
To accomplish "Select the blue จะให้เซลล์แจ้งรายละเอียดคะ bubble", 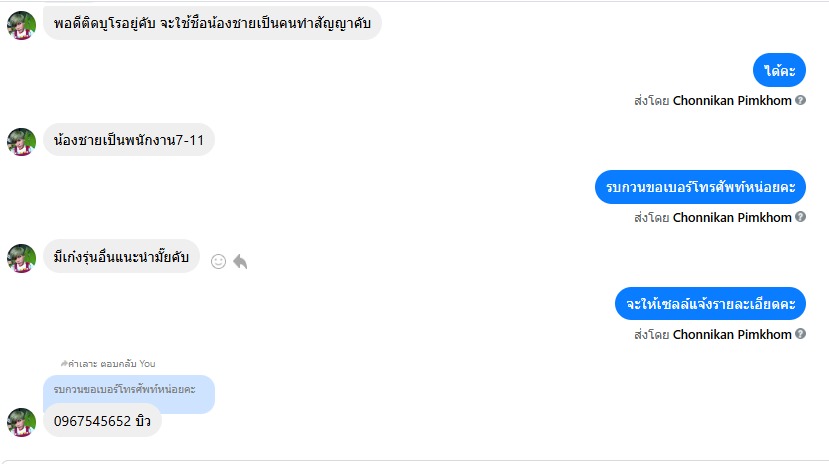I will pos(710,304).
